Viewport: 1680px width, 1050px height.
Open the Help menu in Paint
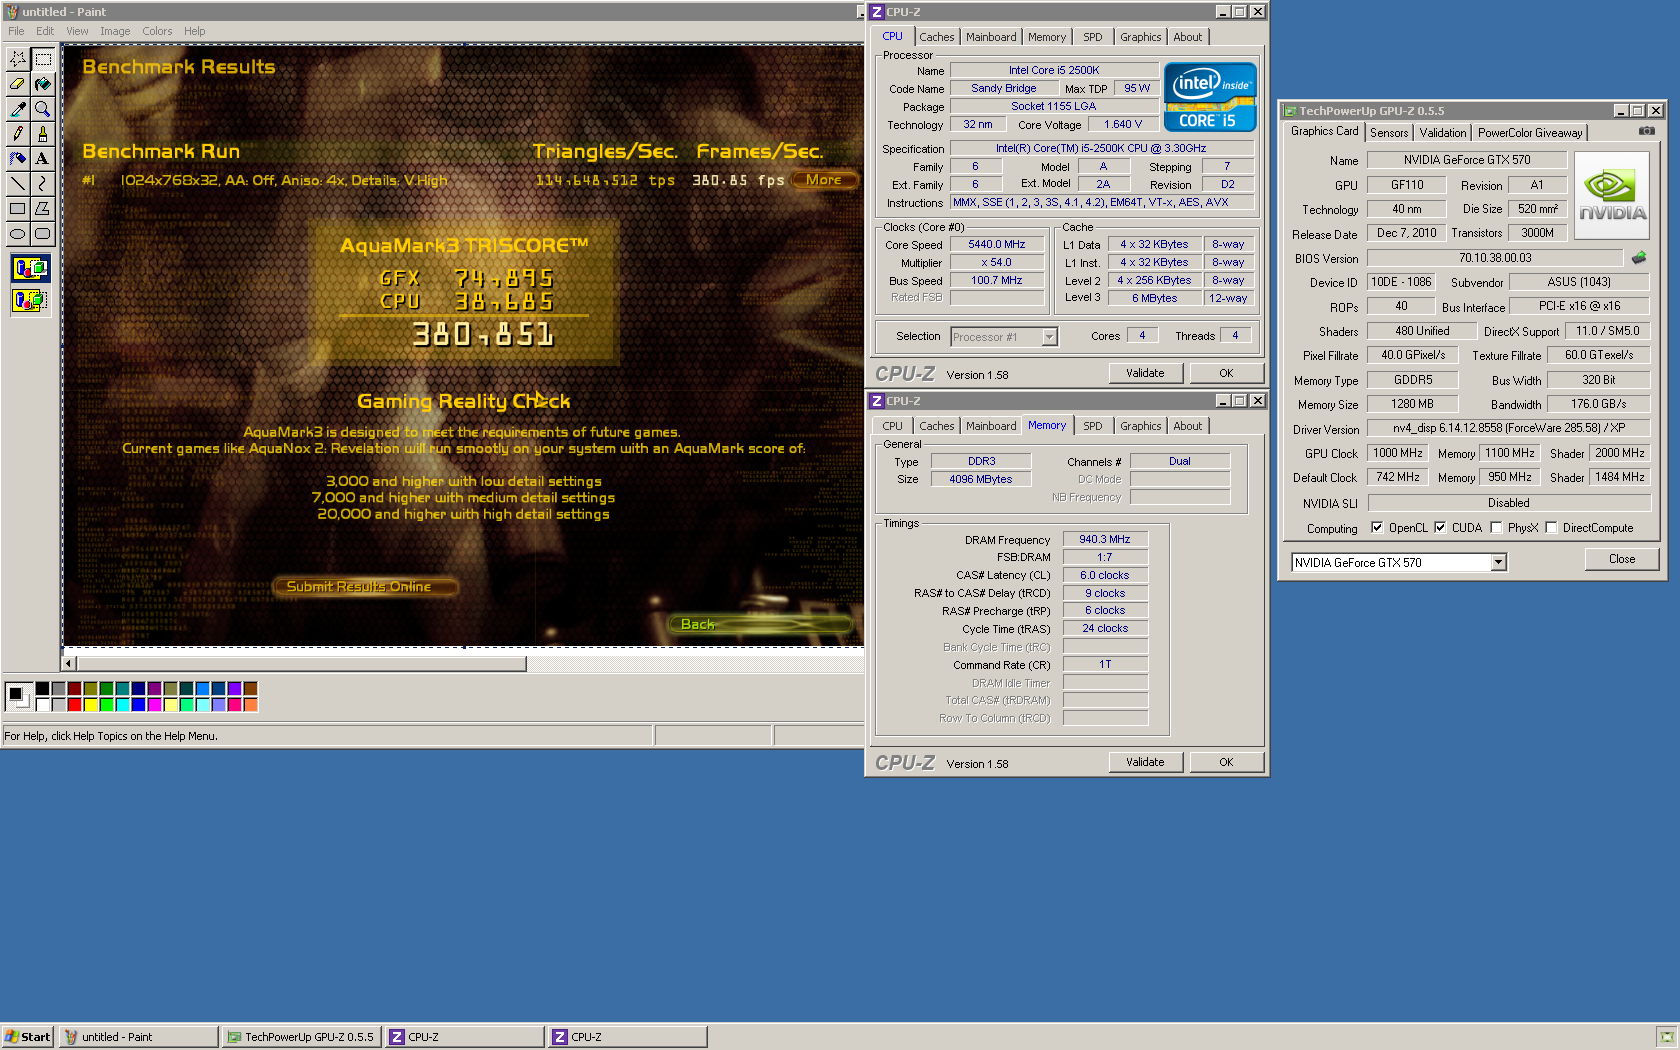(194, 31)
